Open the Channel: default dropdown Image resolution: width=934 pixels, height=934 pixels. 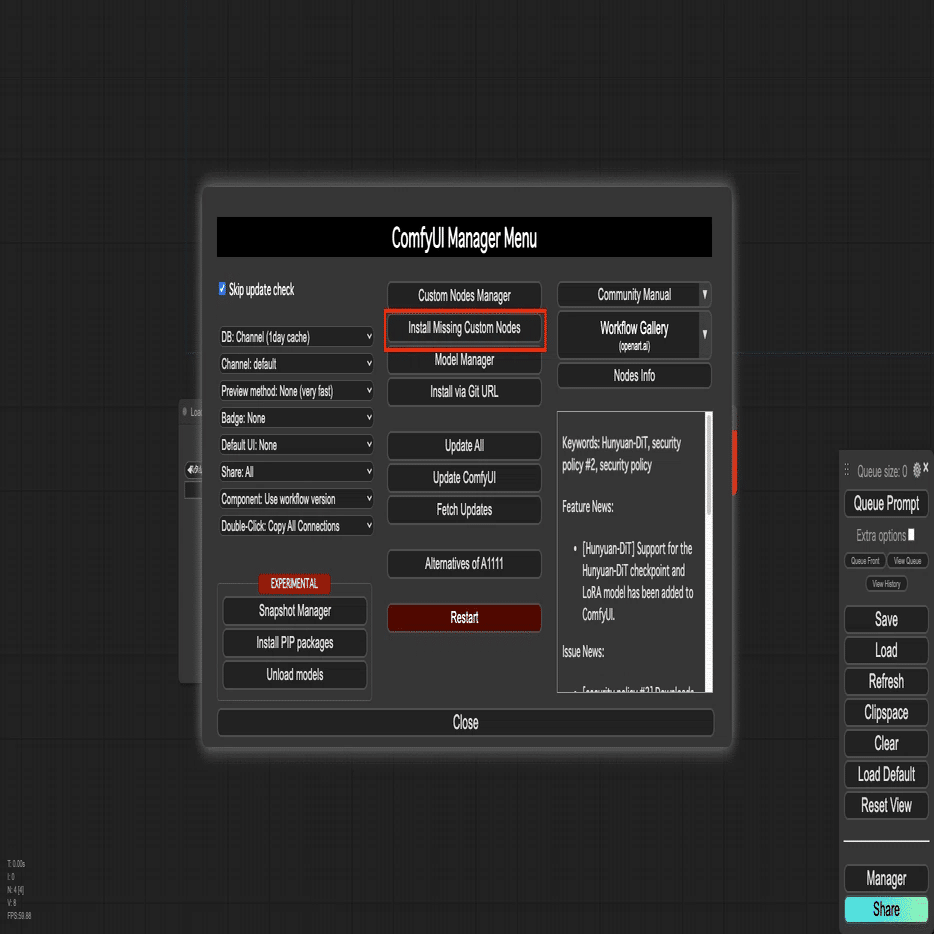click(x=296, y=363)
